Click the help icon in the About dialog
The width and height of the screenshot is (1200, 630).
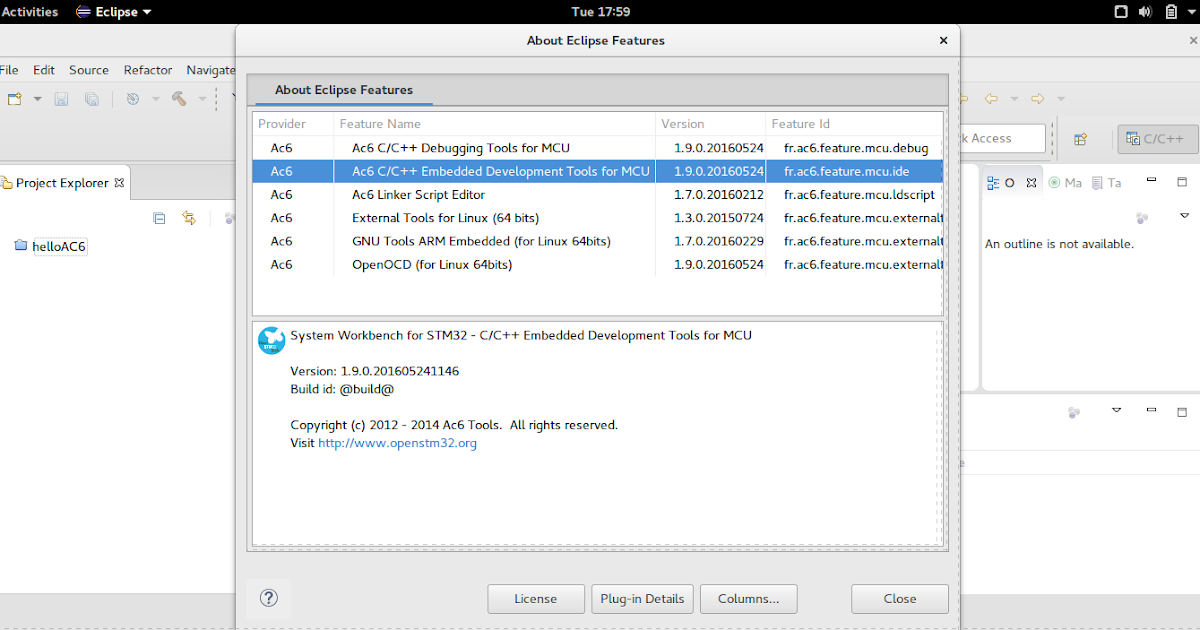tap(268, 598)
